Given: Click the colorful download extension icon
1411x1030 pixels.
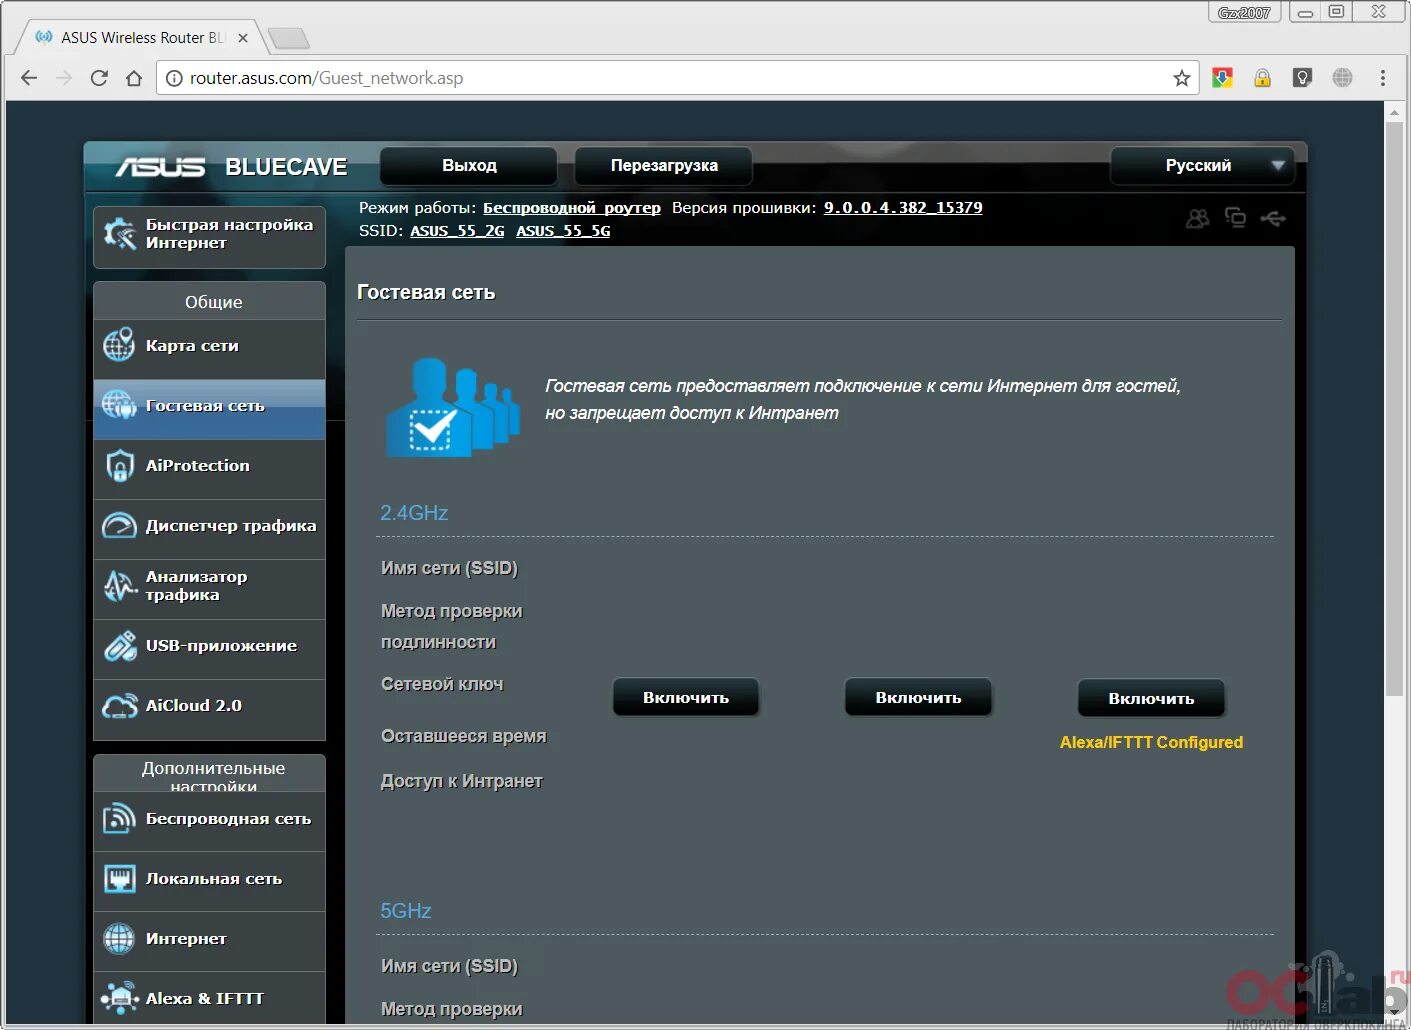Looking at the screenshot, I should pyautogui.click(x=1222, y=78).
